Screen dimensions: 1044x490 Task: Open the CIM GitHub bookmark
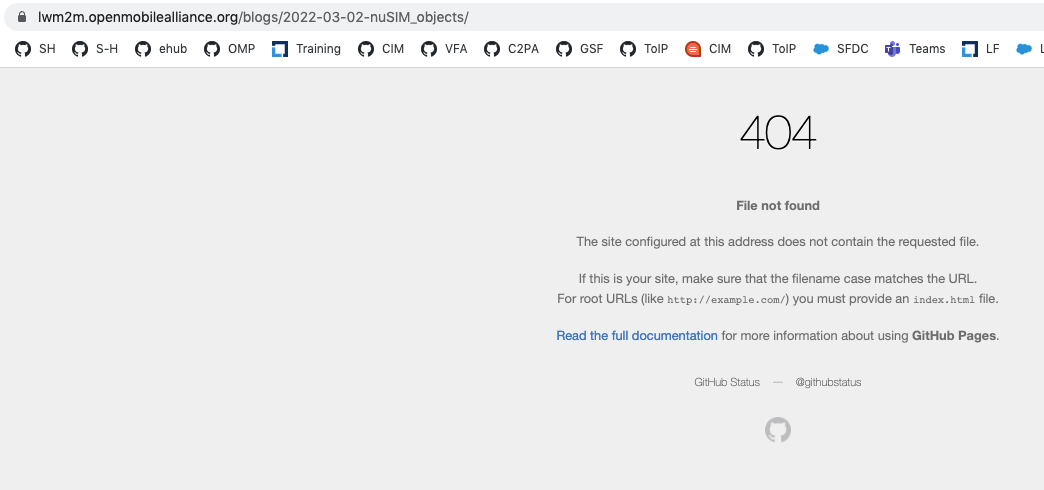pos(382,49)
